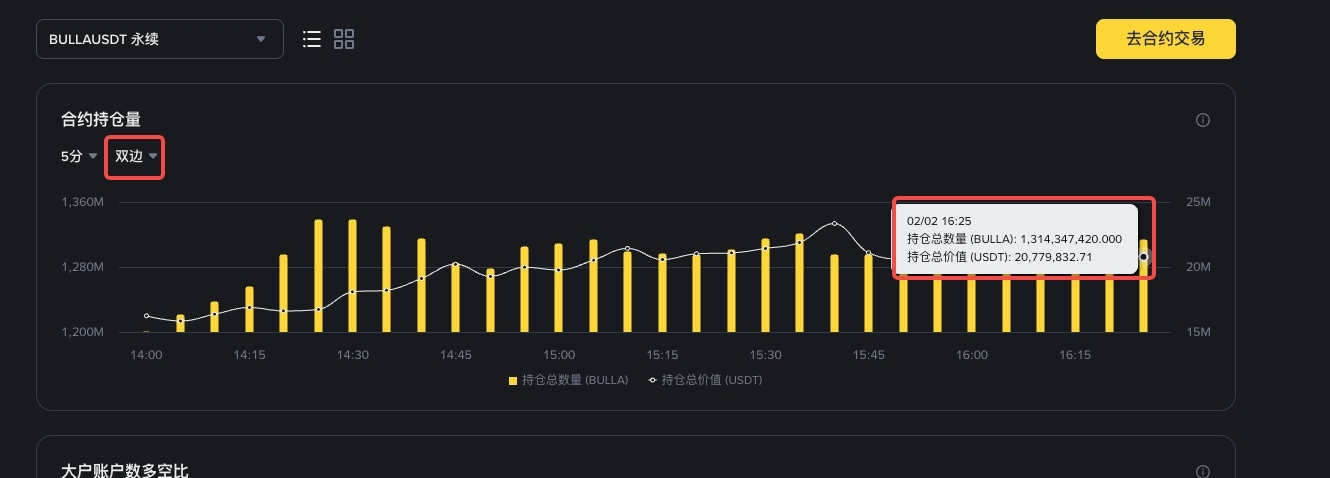Click info icon for 合约持仓量 panel
This screenshot has height=478, width=1330.
pyautogui.click(x=1203, y=120)
